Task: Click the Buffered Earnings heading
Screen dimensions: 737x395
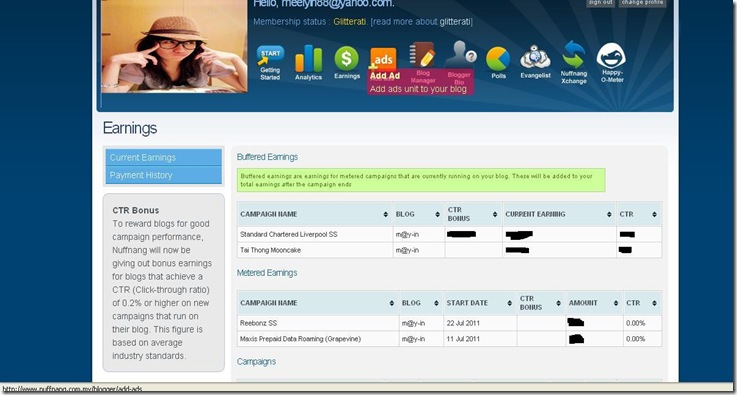Action: click(x=267, y=157)
